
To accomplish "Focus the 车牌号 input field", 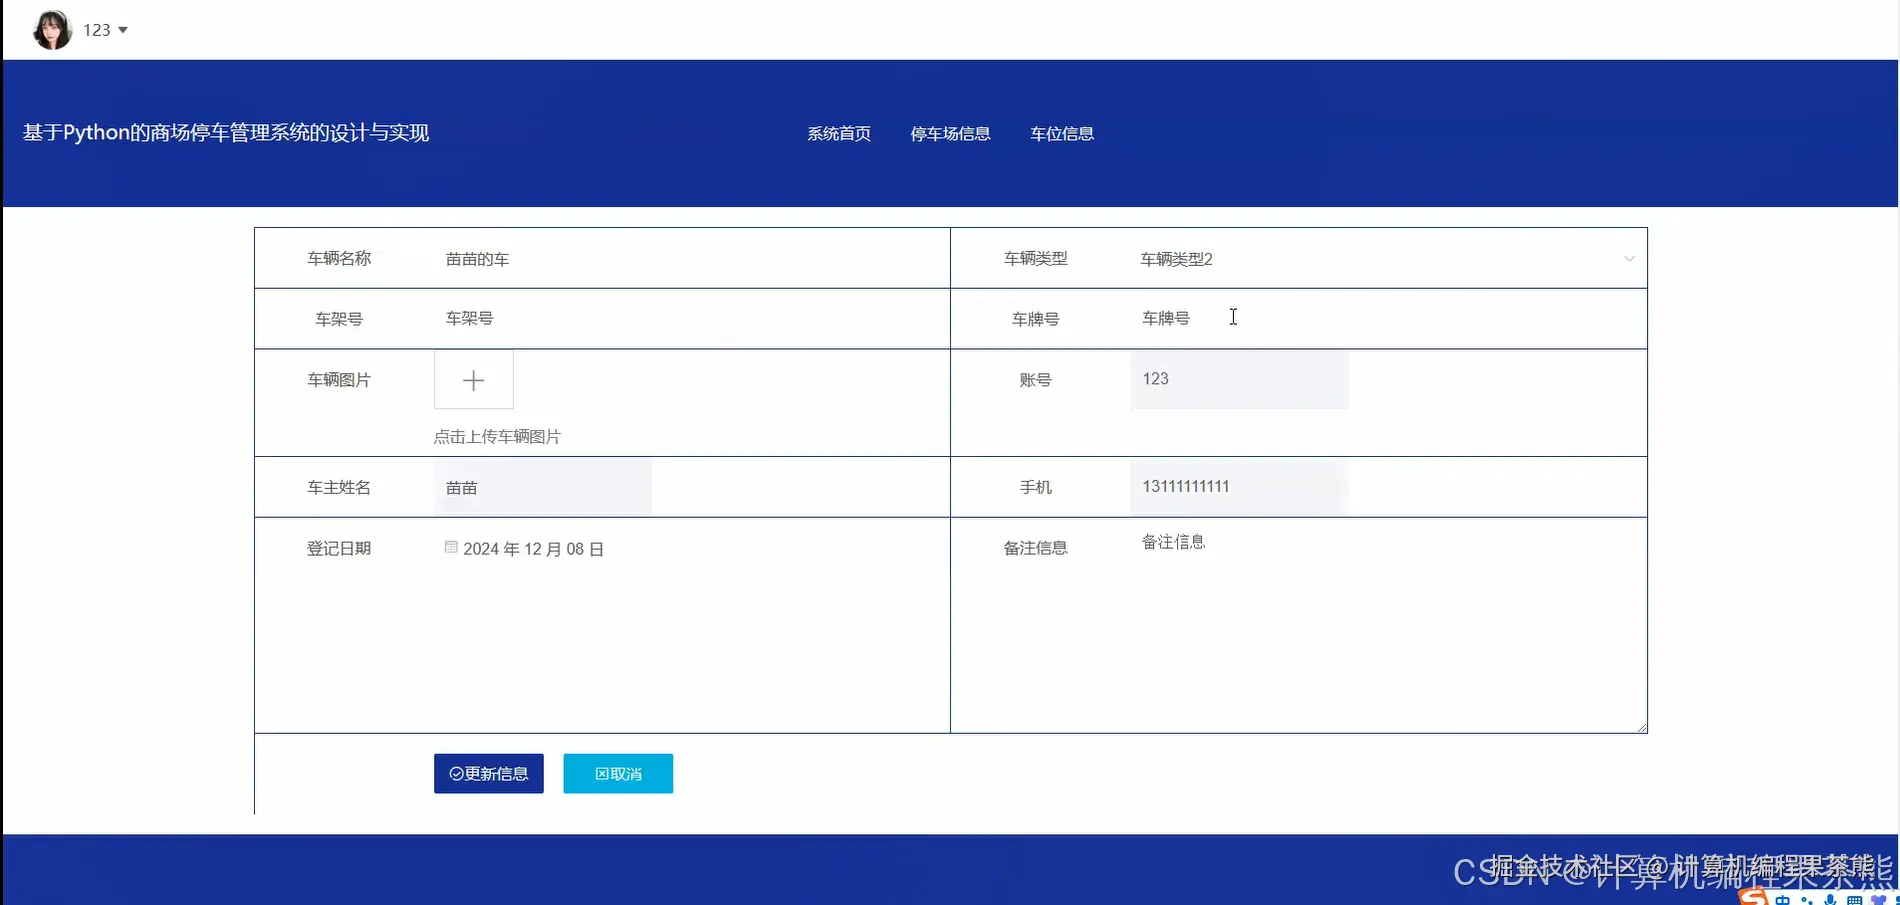I will 1388,319.
